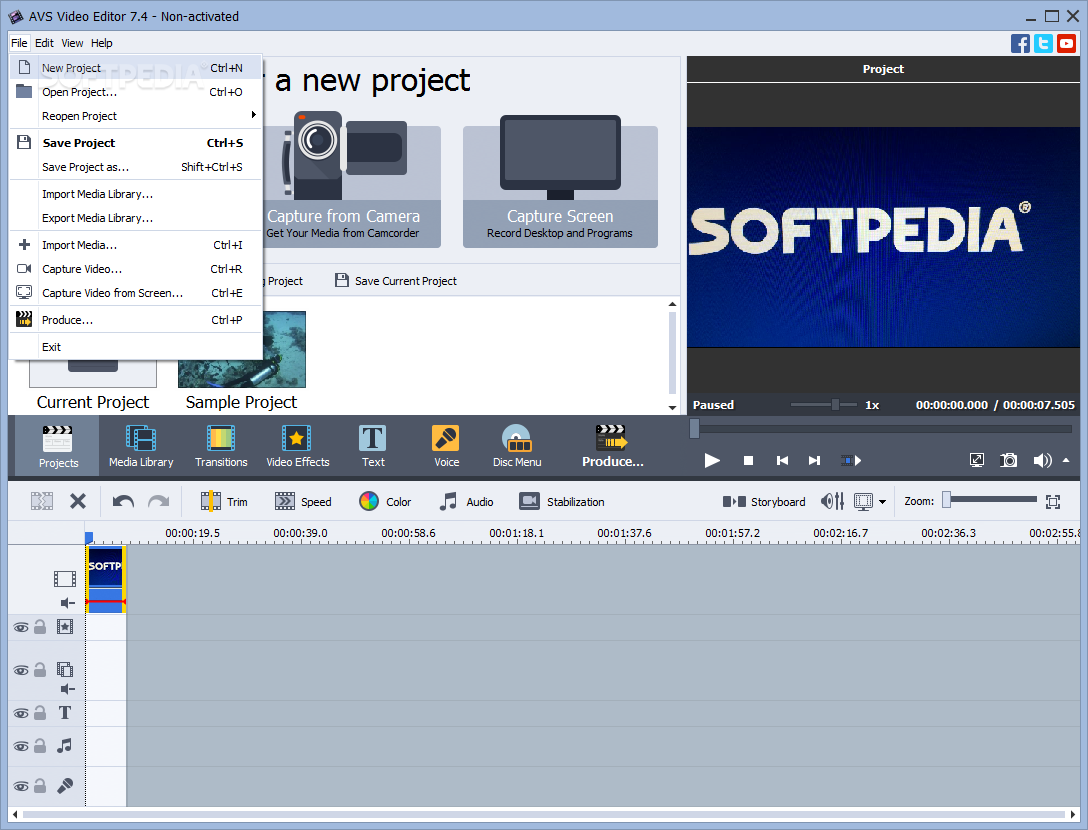Image resolution: width=1088 pixels, height=830 pixels.
Task: Lock the text track
Action: coord(40,713)
